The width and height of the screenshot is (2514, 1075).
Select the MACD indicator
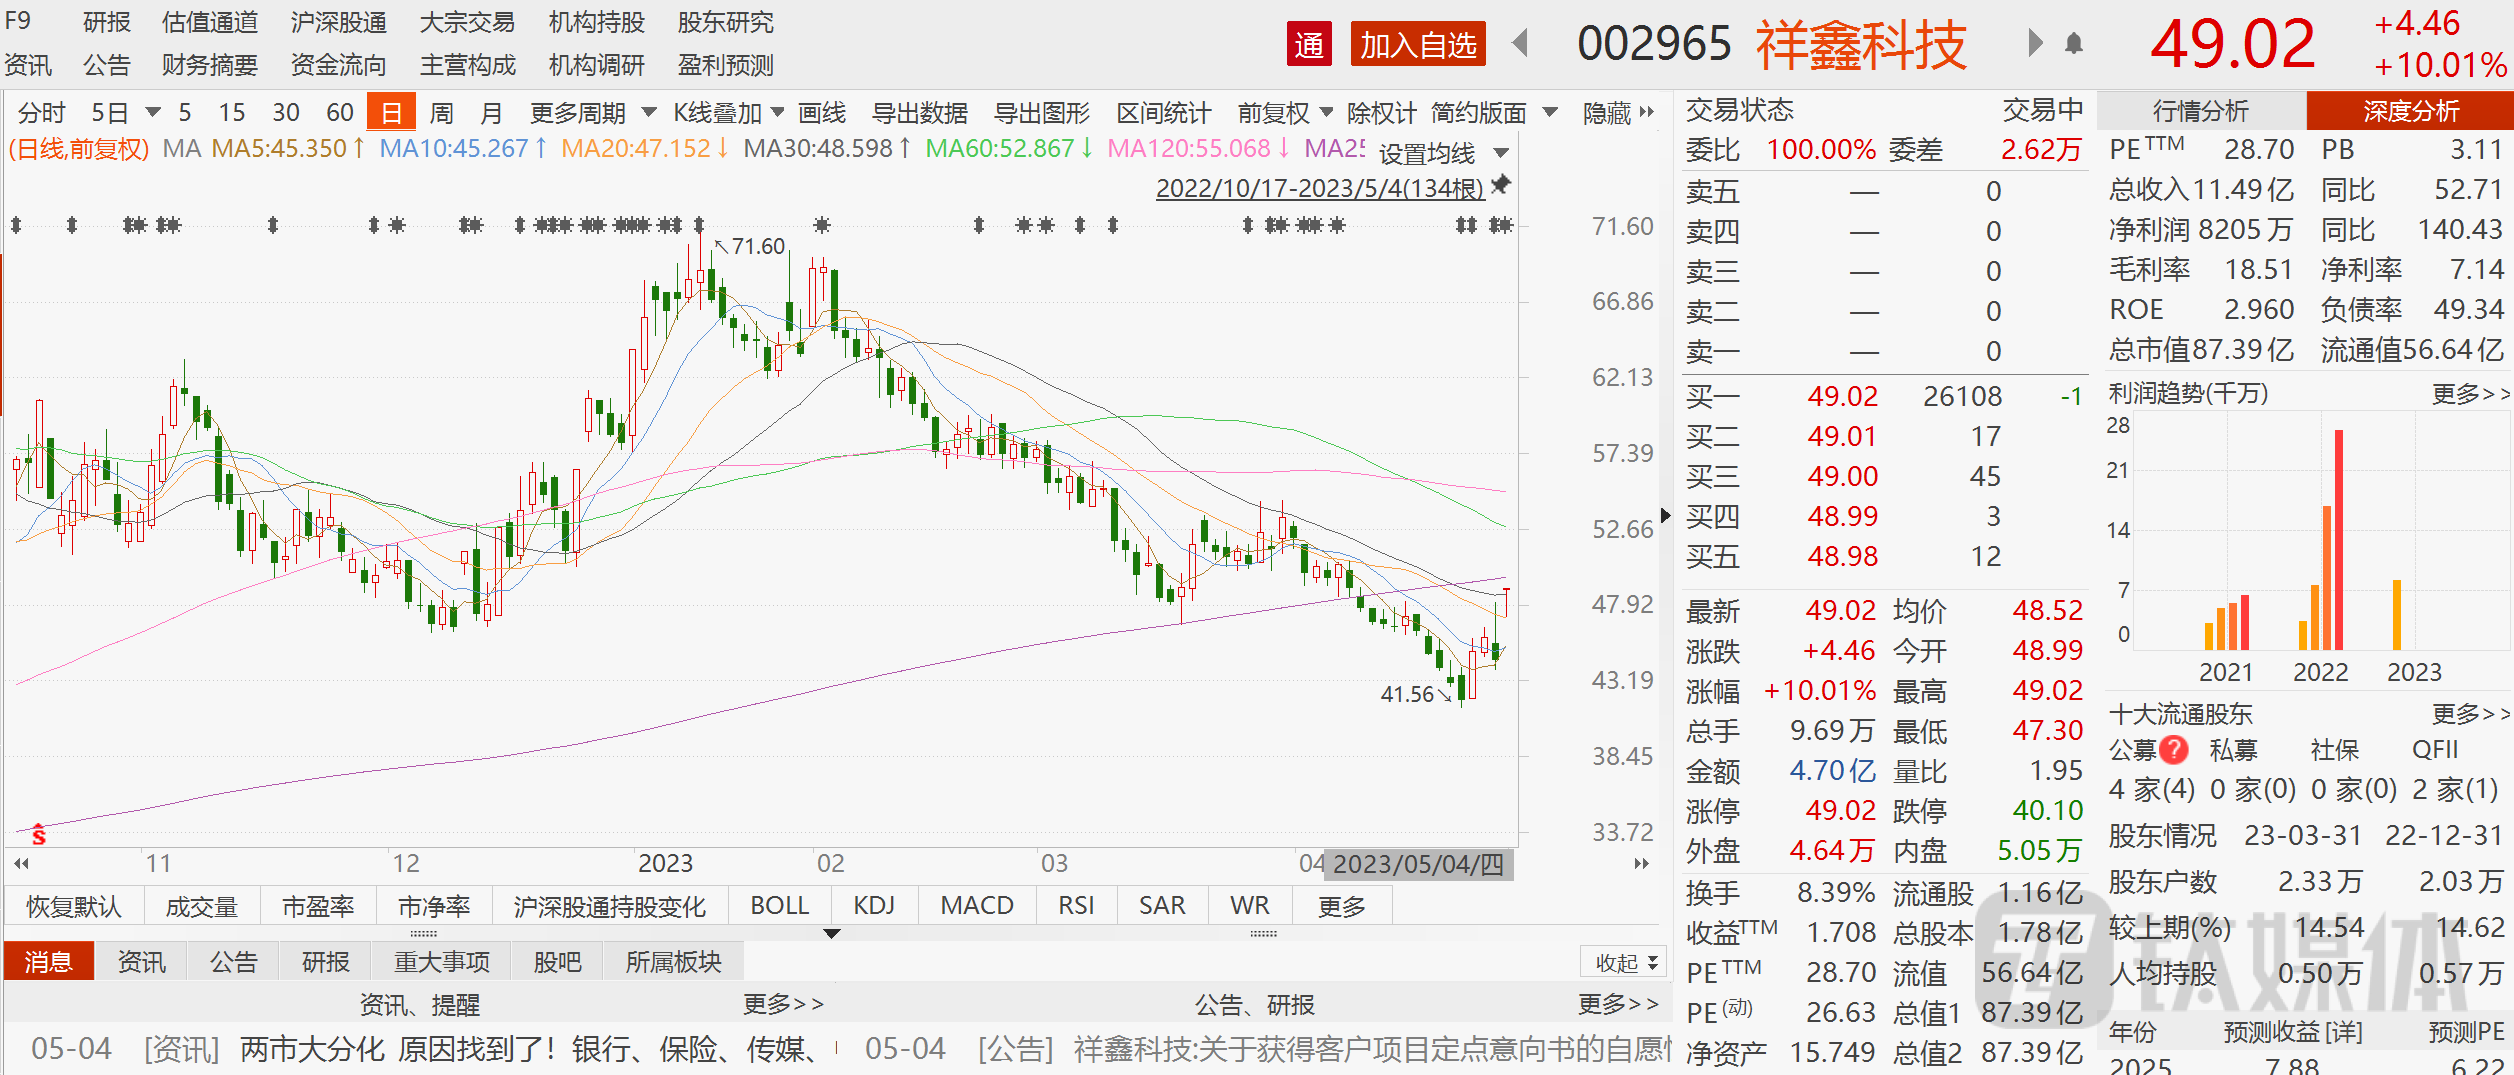tap(976, 906)
